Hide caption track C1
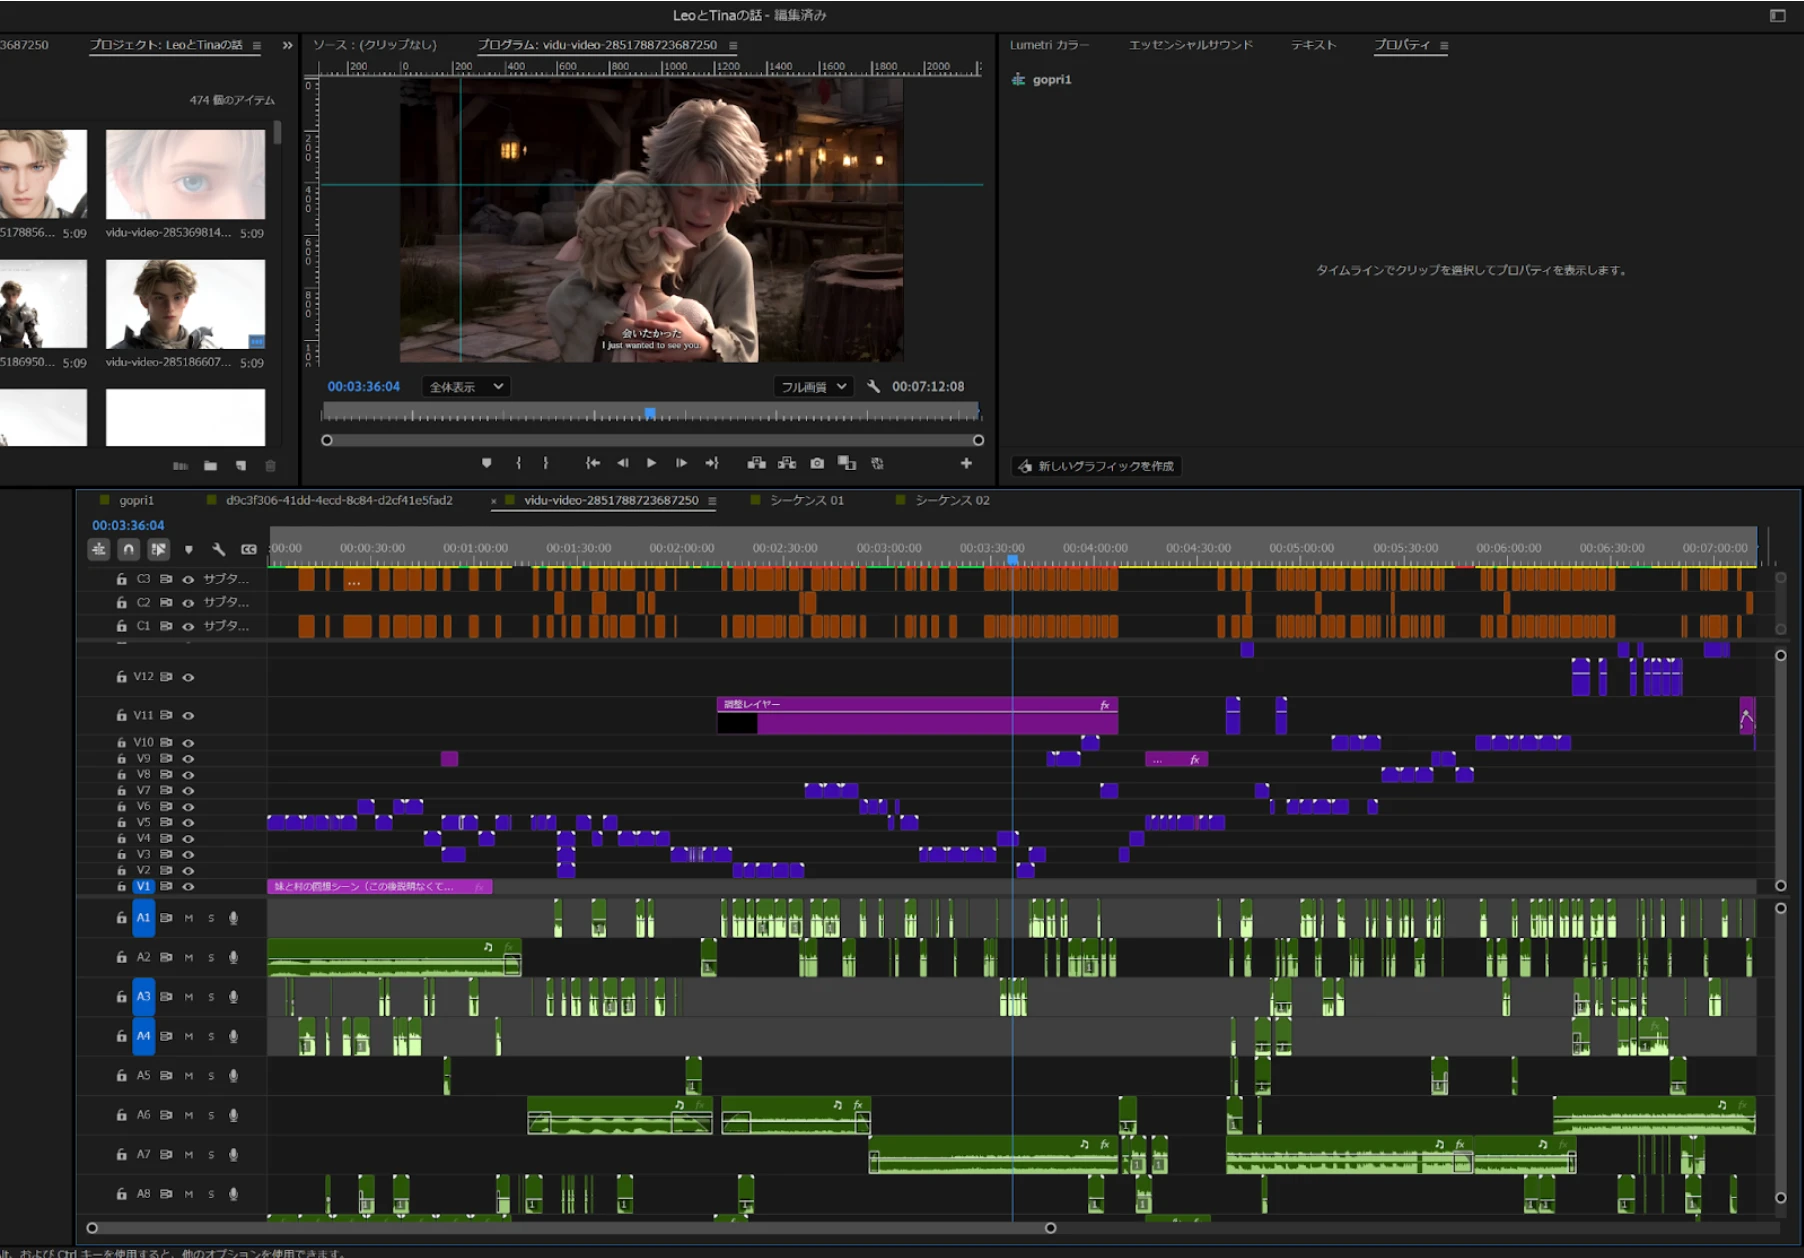 click(x=188, y=626)
